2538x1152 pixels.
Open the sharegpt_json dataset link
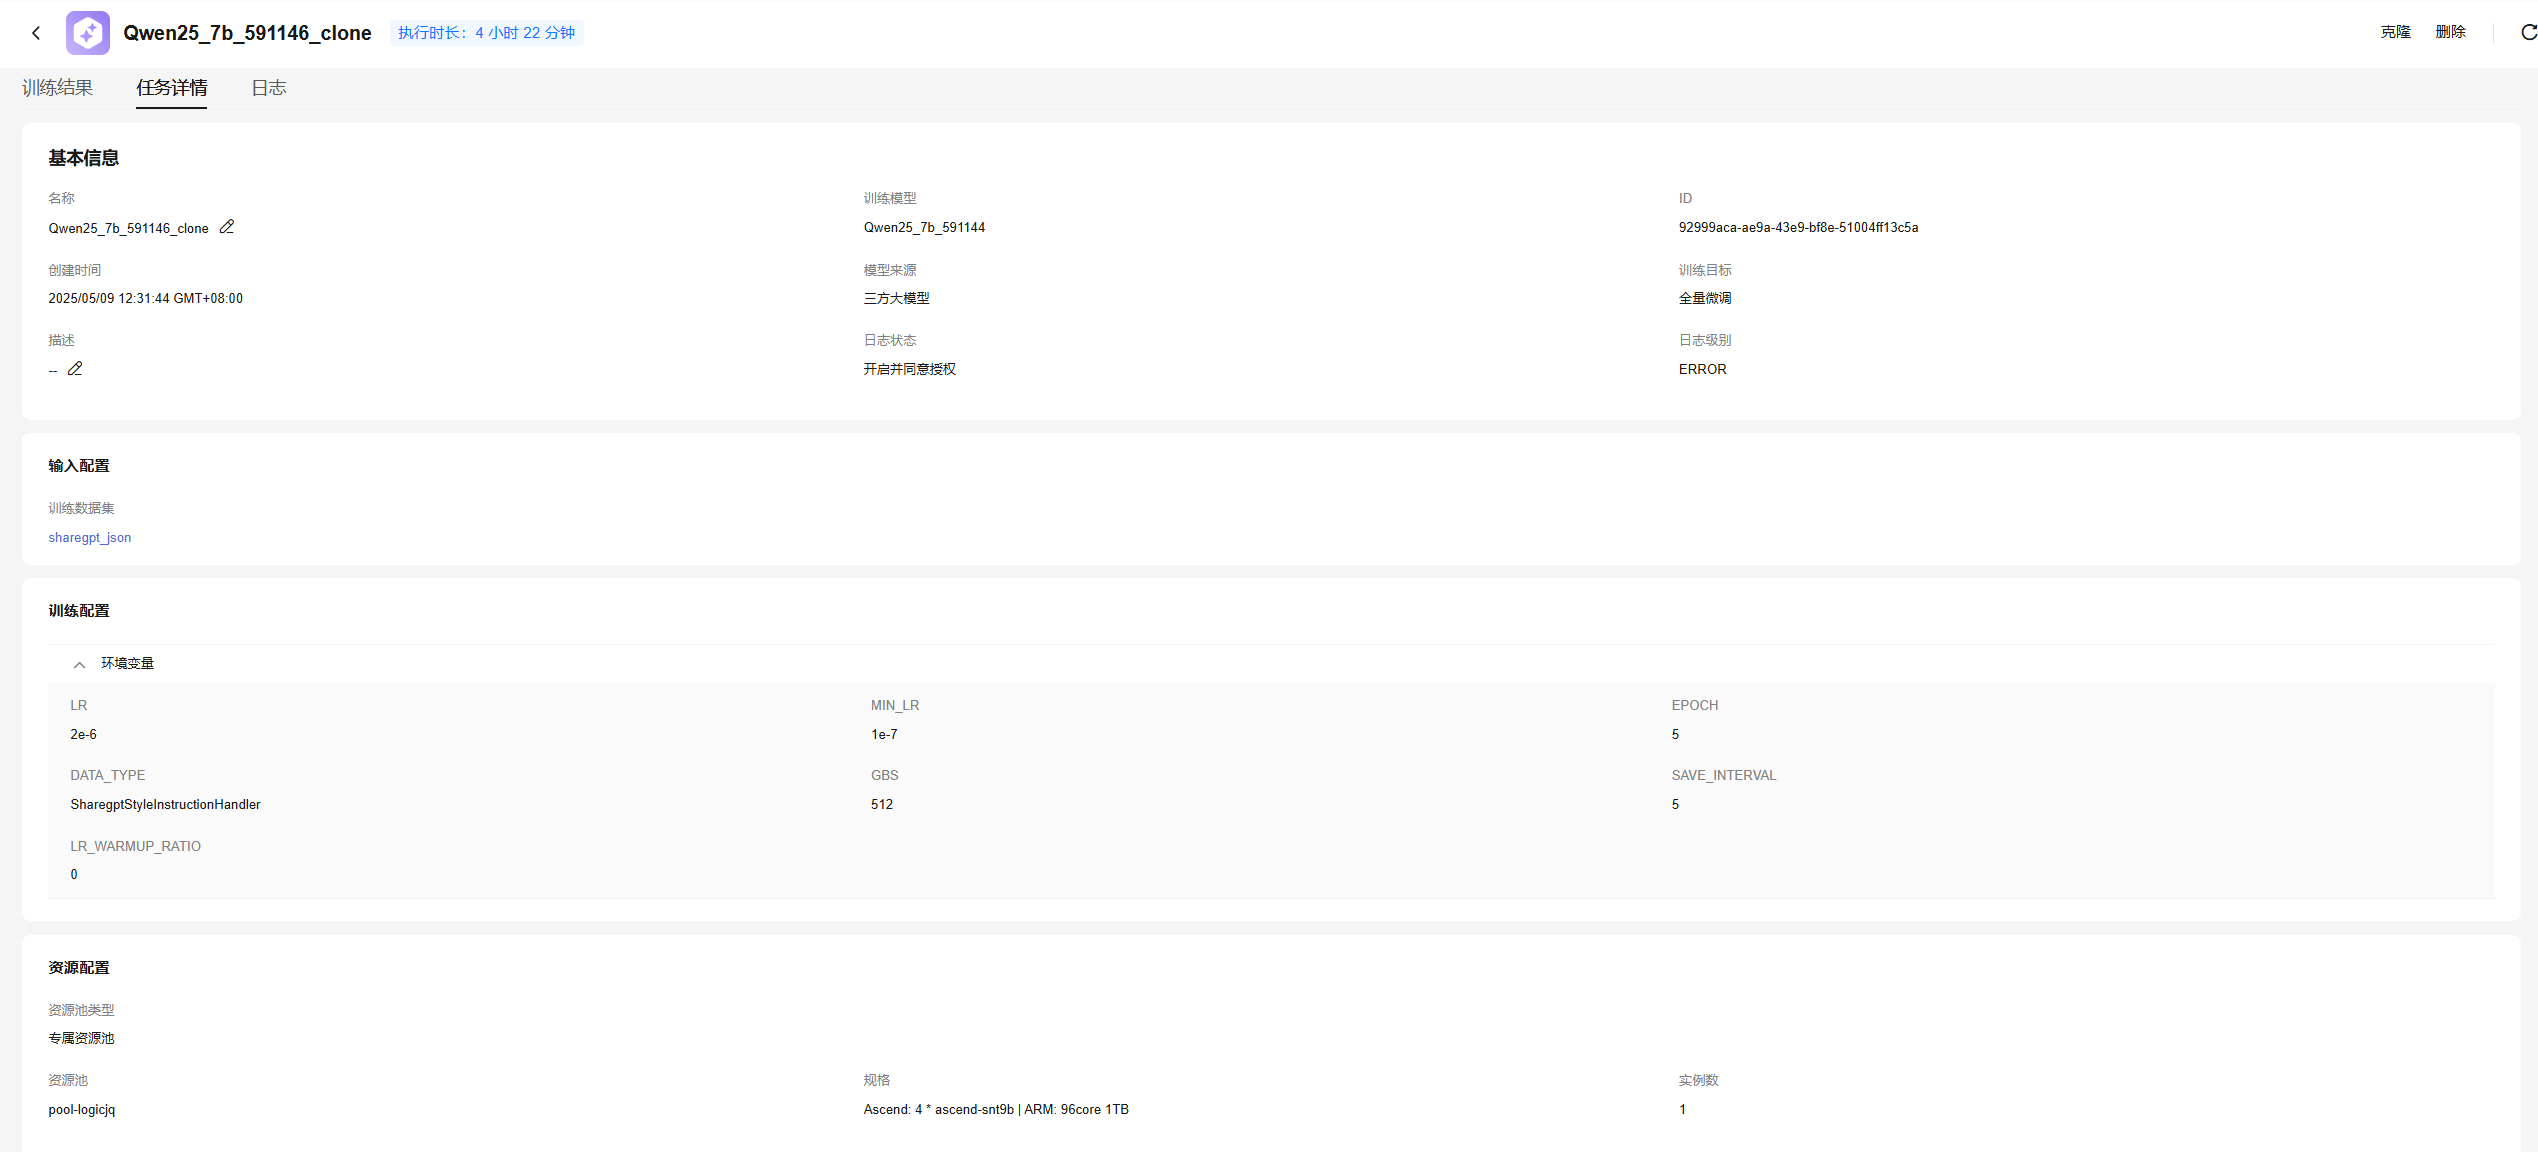pyautogui.click(x=90, y=538)
